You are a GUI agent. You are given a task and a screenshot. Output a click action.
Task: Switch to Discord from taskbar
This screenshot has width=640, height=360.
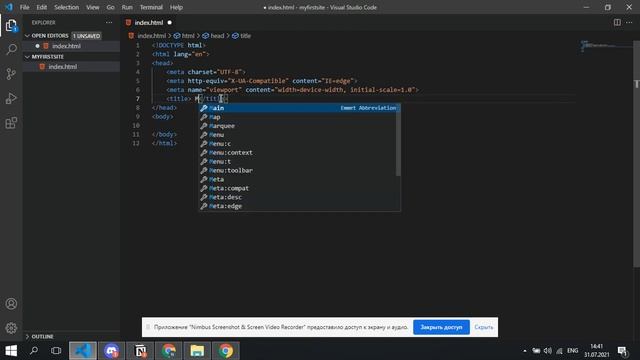point(111,351)
